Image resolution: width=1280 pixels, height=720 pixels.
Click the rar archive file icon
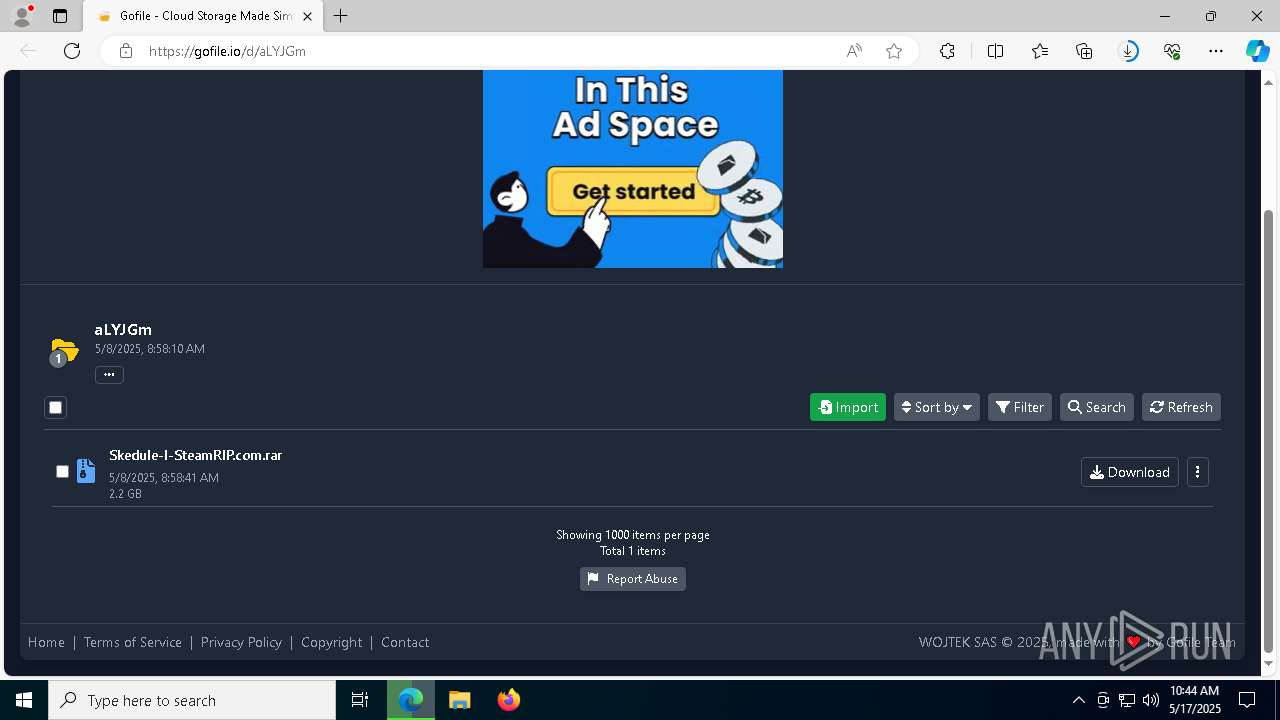[86, 471]
